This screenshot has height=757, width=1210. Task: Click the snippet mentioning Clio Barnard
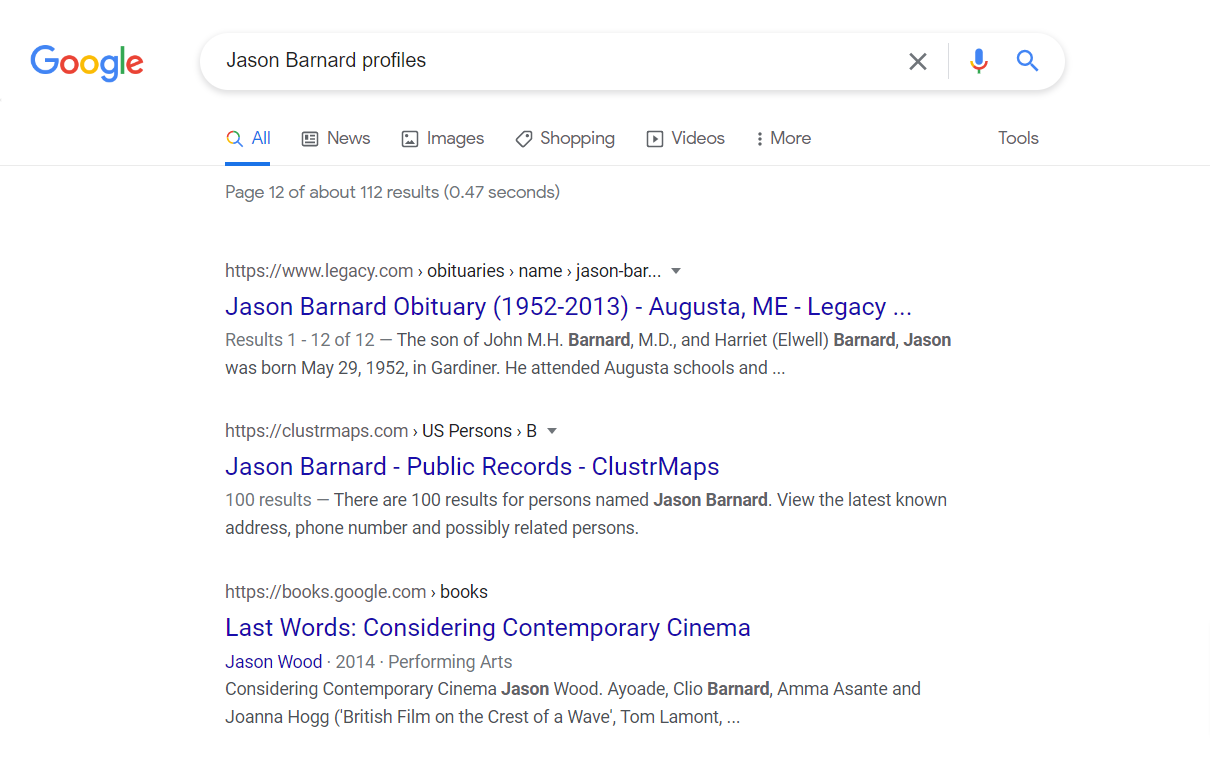pyautogui.click(x=573, y=703)
